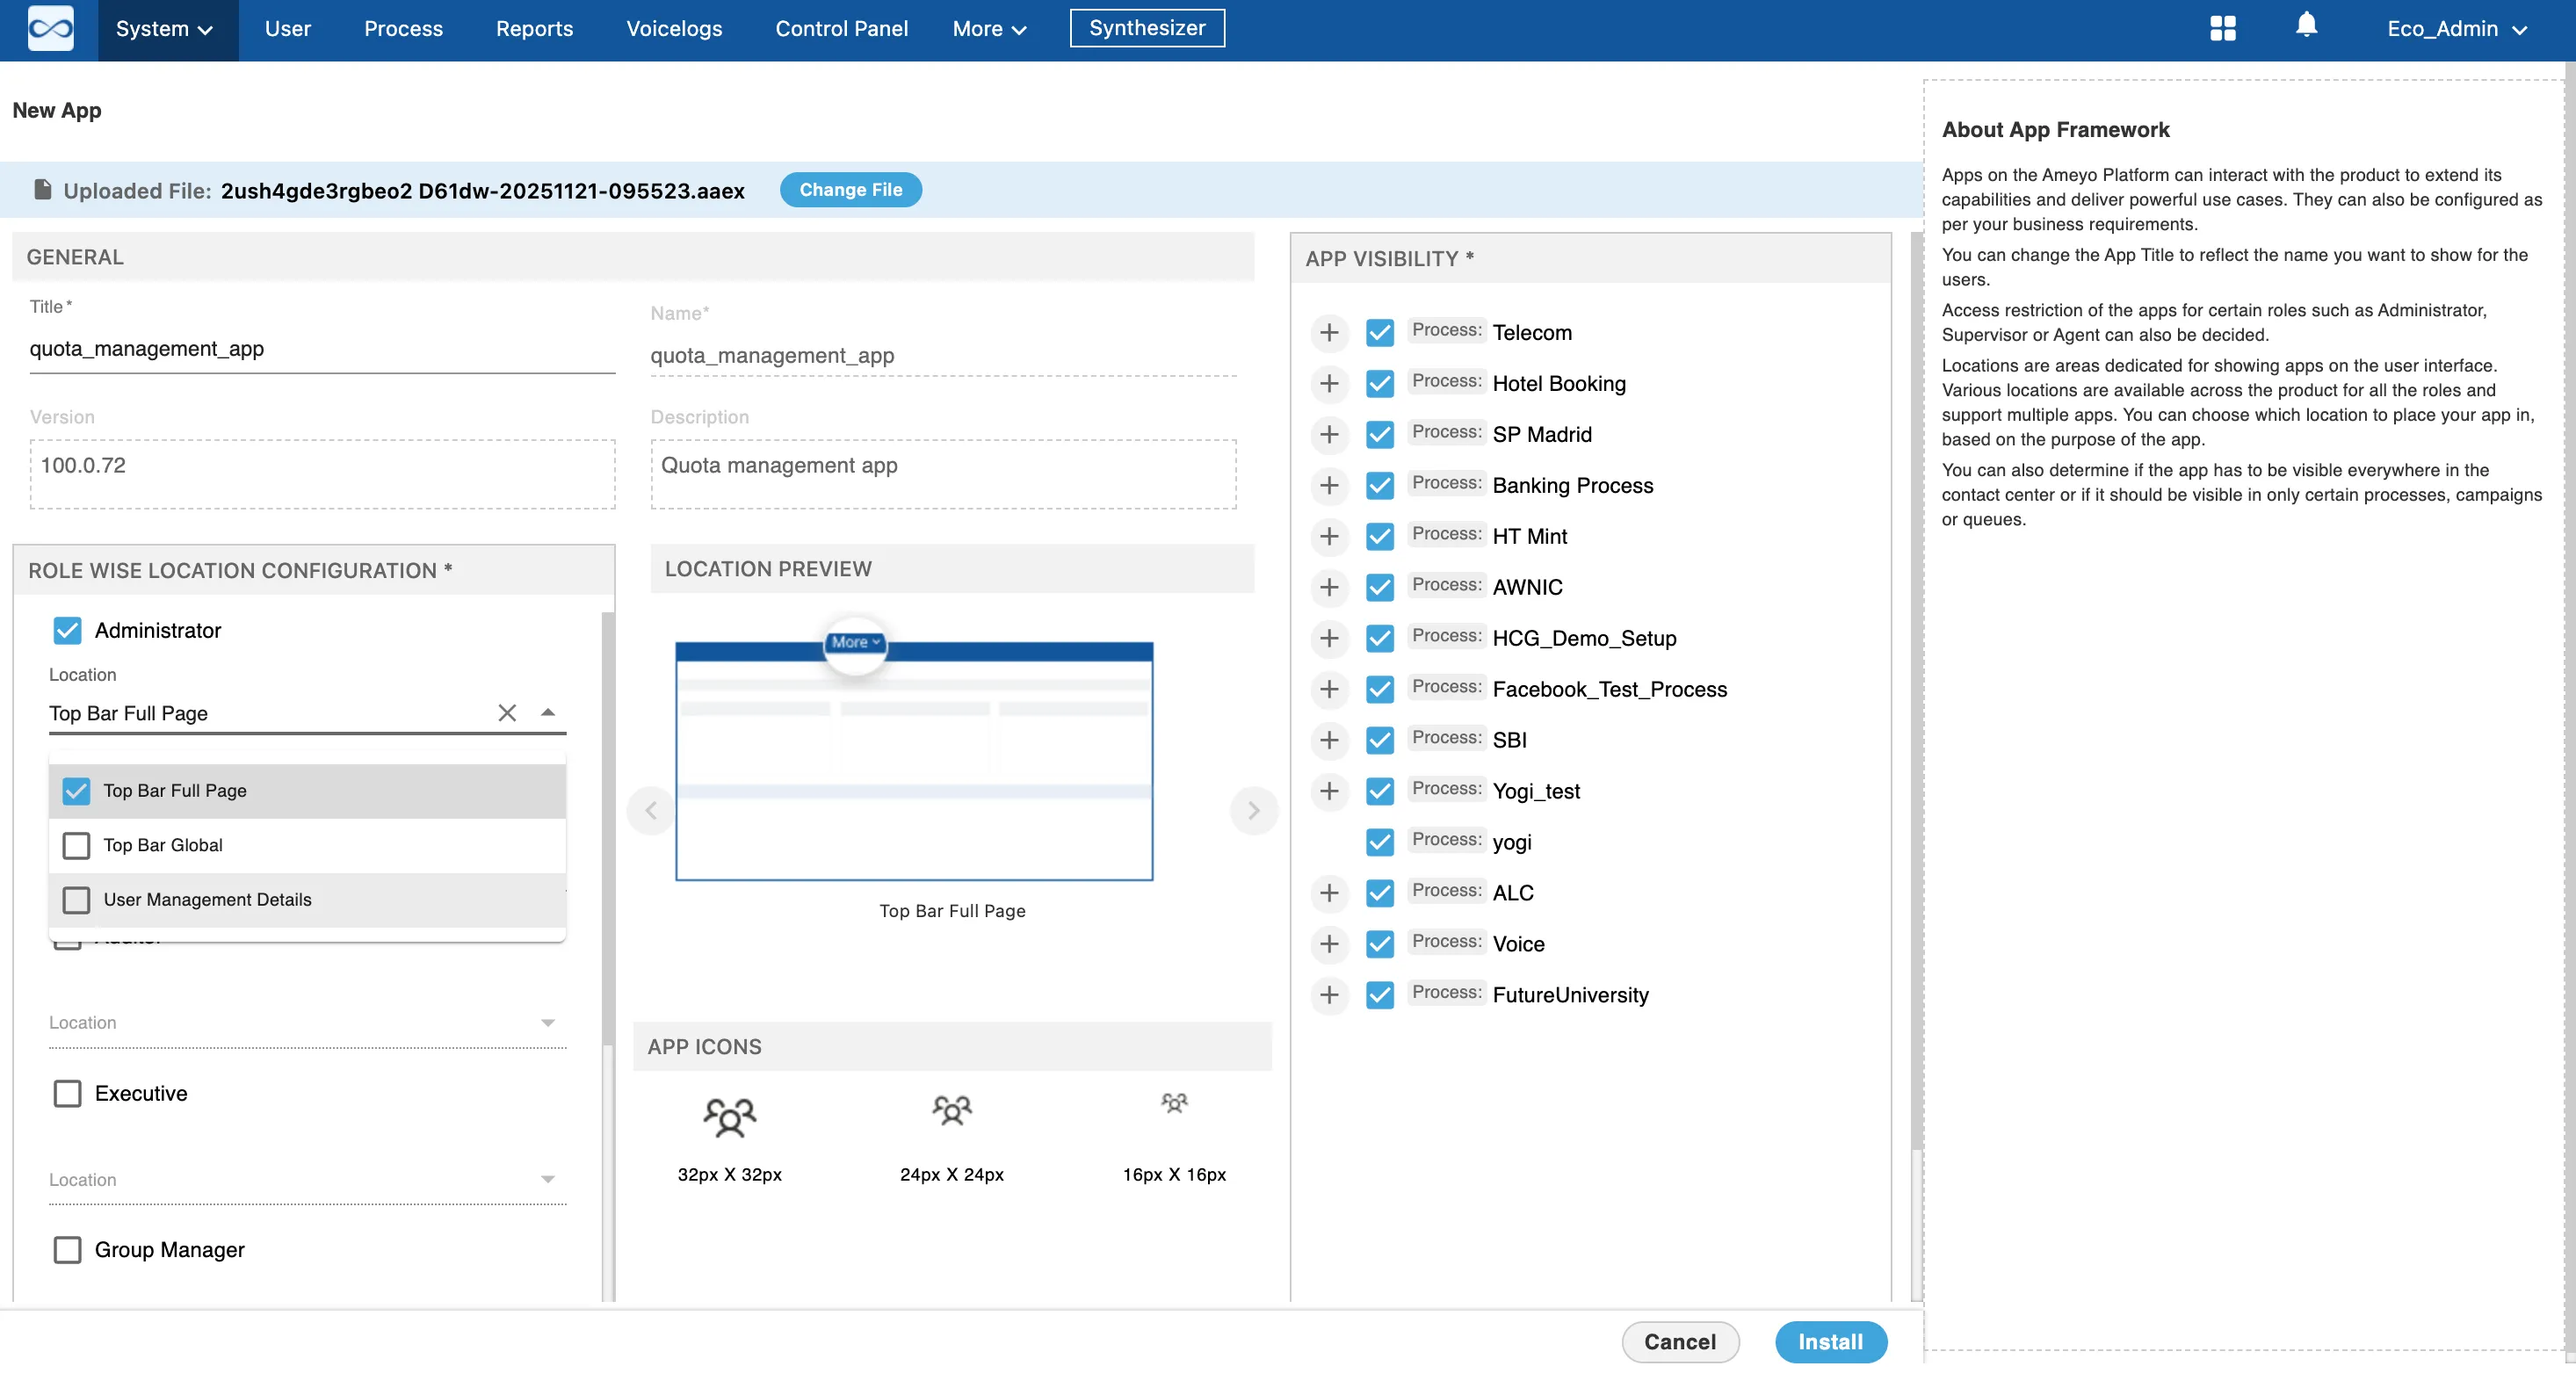Screen dimensions: 2576x1395
Task: Check the Top Bar Global option
Action: pos(76,845)
